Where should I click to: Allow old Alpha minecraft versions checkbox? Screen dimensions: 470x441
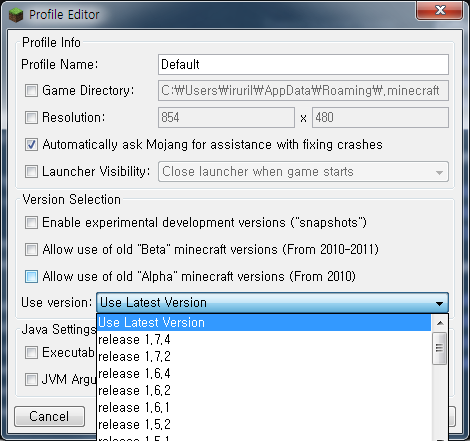coord(31,277)
